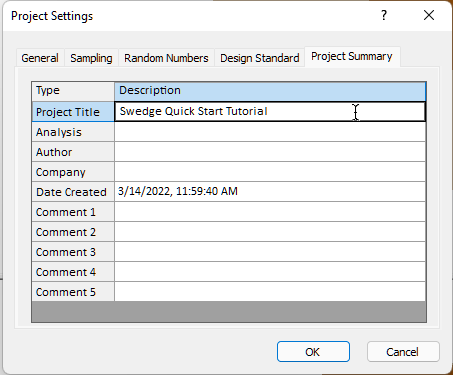Click the Comment 5 description cell
The height and width of the screenshot is (375, 453).
click(270, 292)
